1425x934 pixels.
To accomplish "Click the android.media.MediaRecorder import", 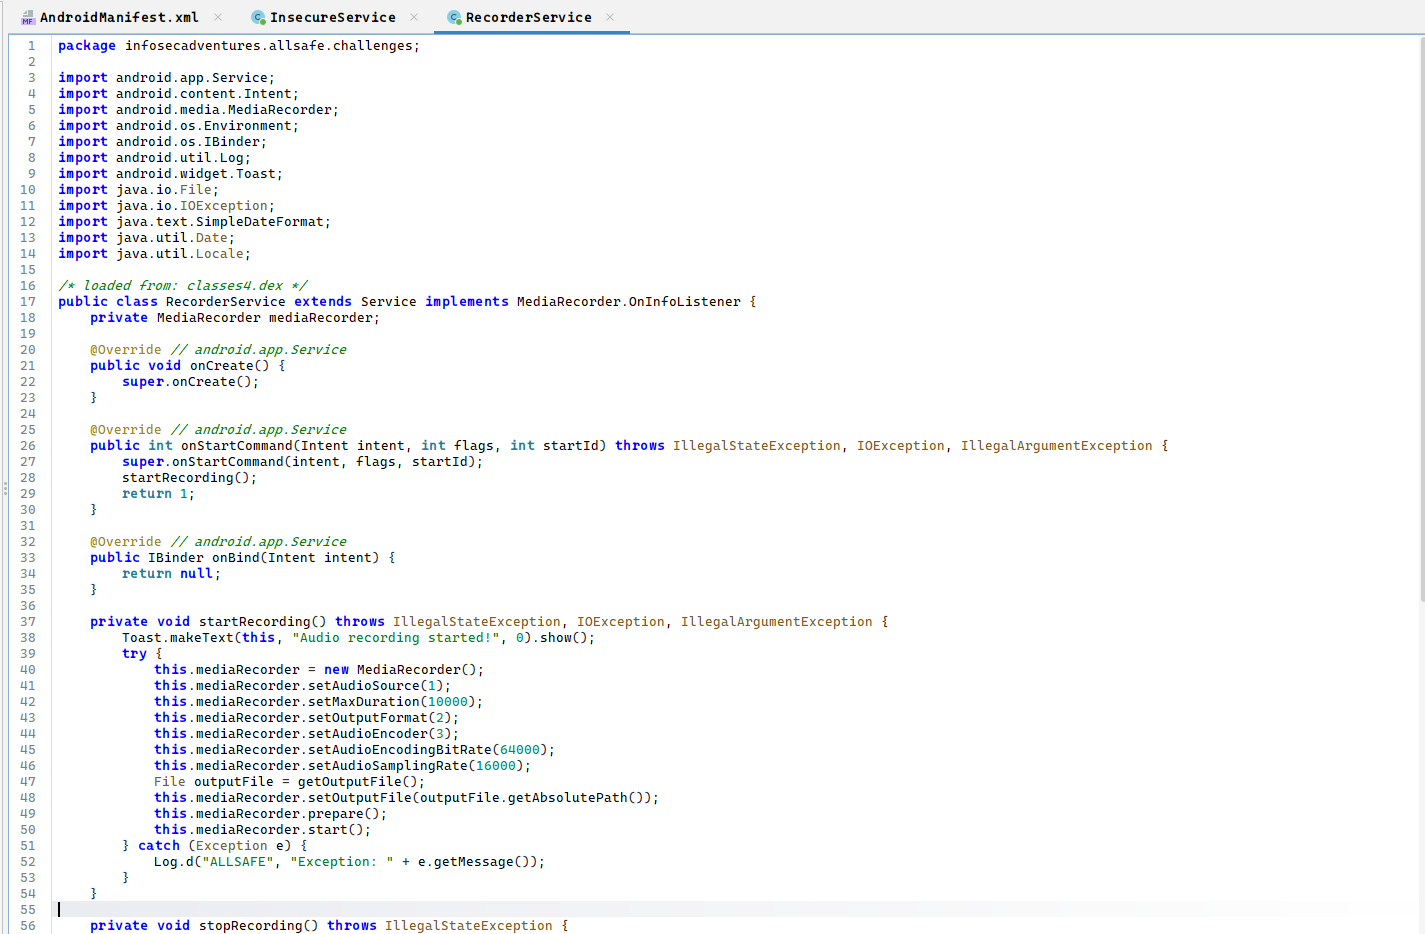I will click(223, 110).
